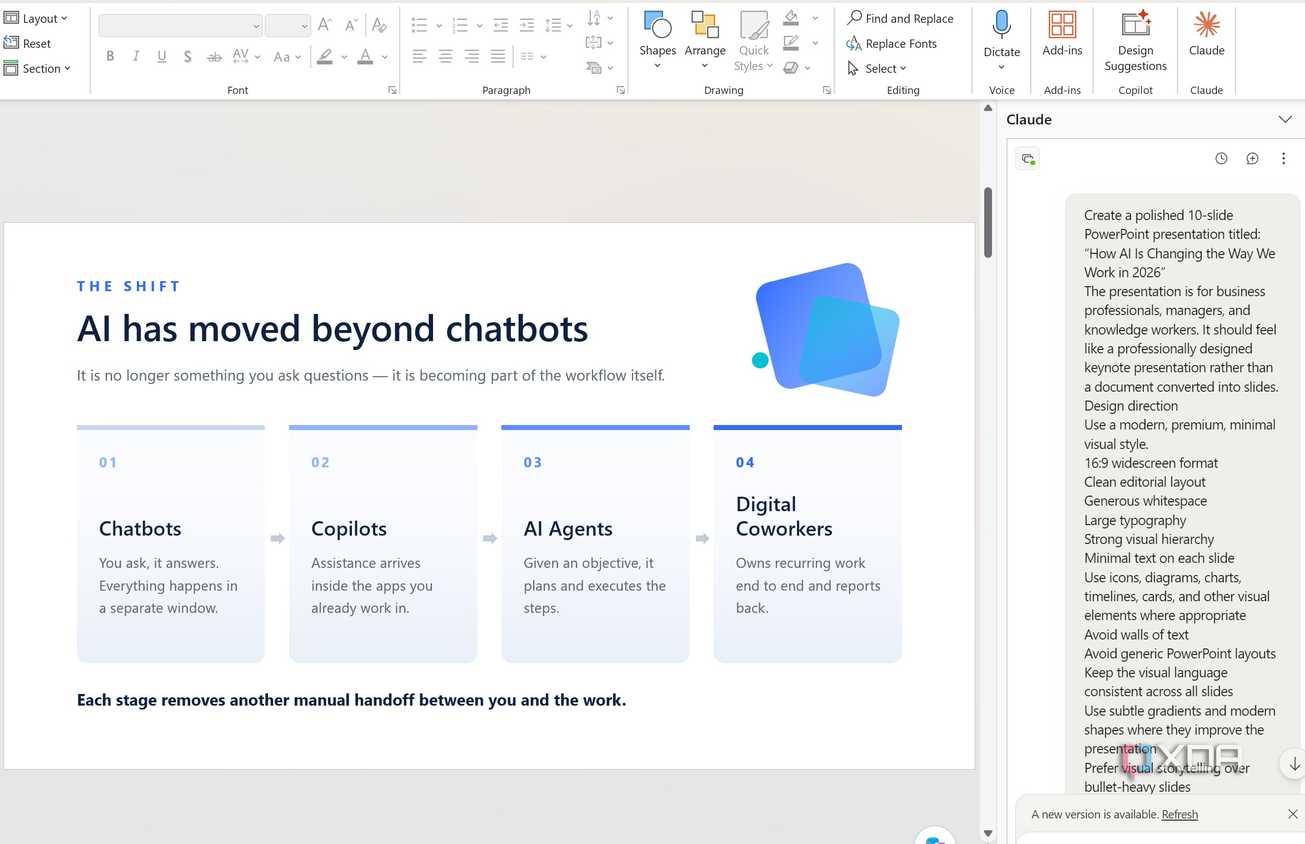Start Dictate microphone
Viewport: 1305px width, 844px height.
[x=1001, y=25]
